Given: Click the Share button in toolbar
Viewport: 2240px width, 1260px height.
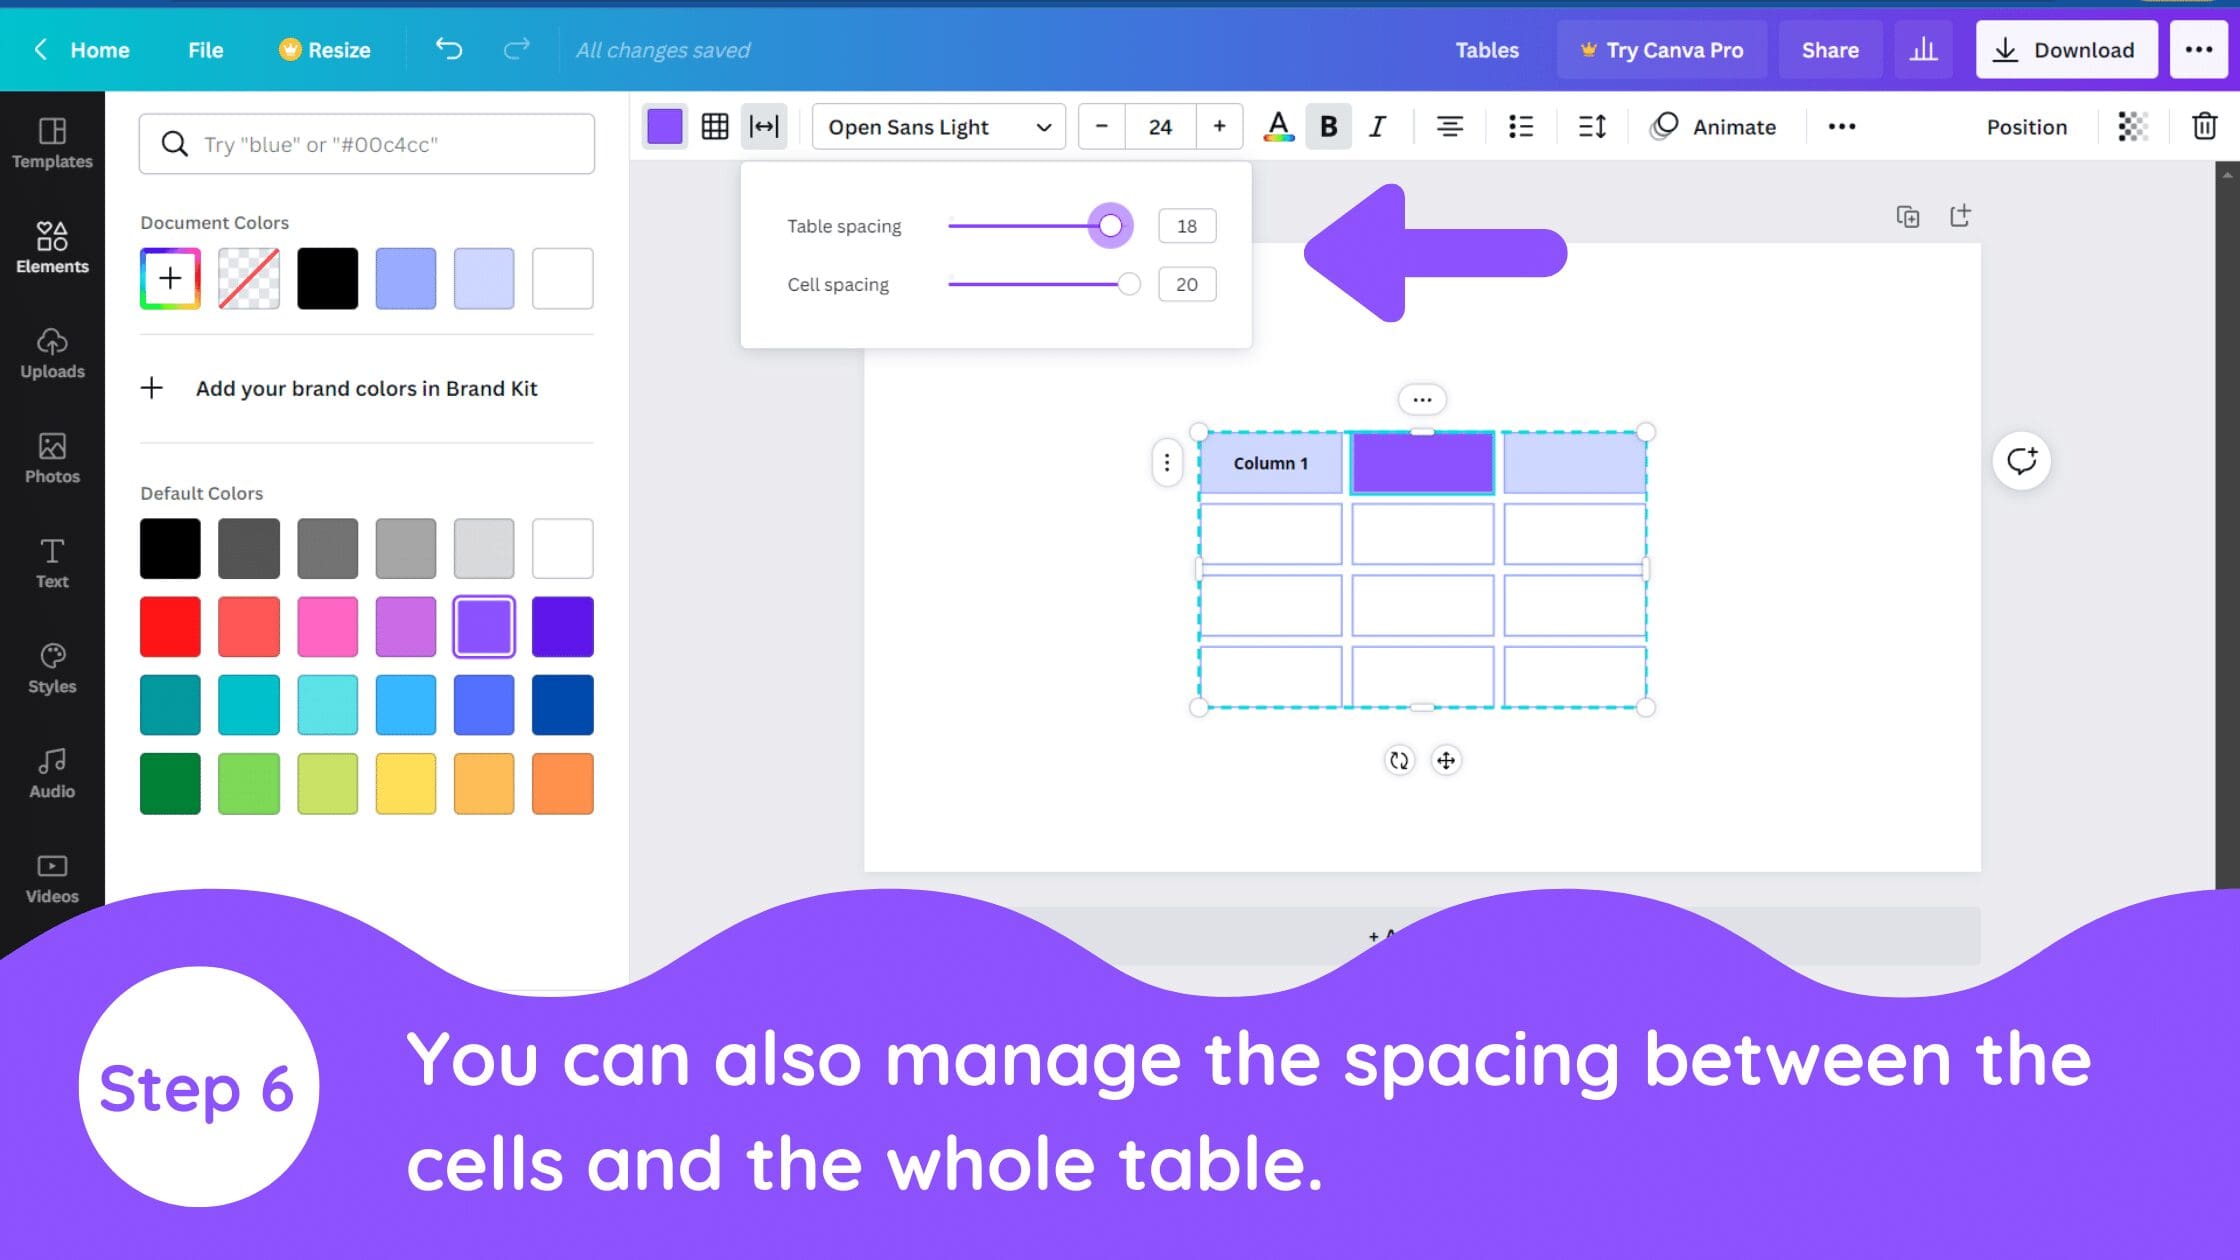Looking at the screenshot, I should pos(1831,49).
